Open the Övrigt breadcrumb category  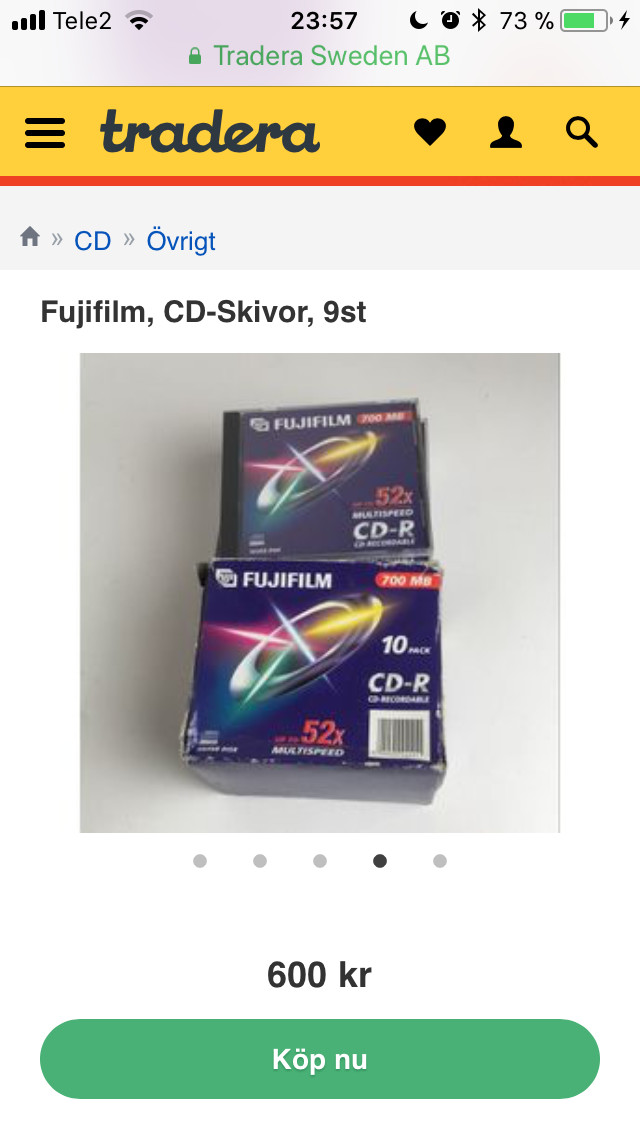click(x=181, y=241)
